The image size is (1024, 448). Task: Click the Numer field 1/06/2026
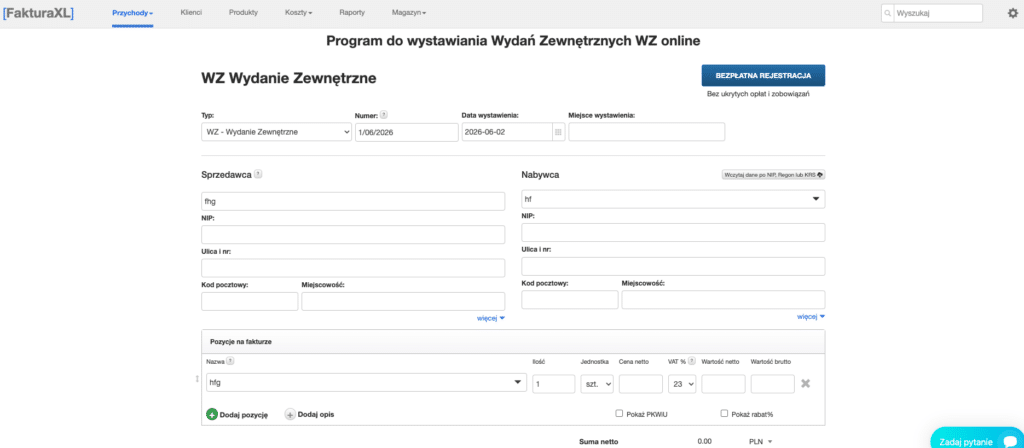pos(407,132)
